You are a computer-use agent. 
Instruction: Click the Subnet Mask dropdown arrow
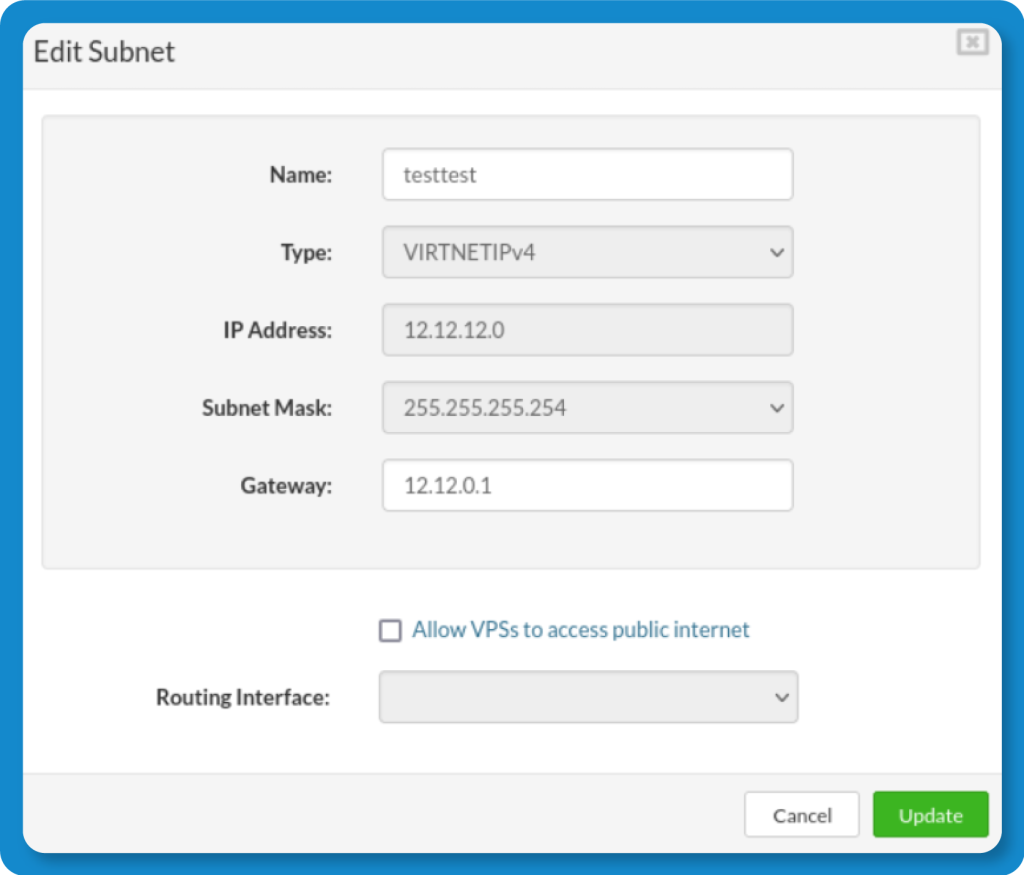pyautogui.click(x=780, y=407)
